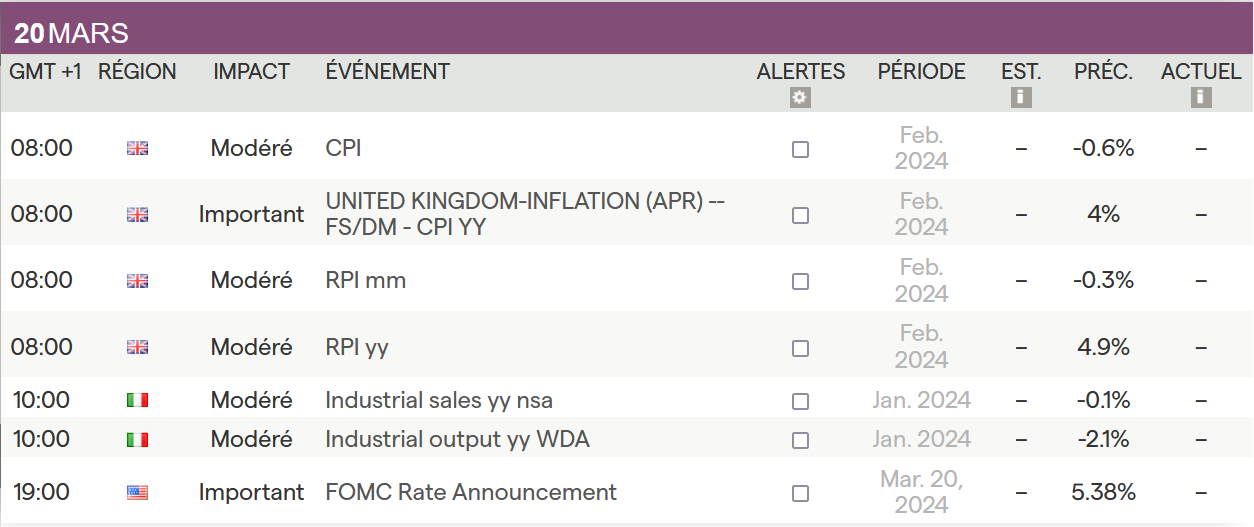Click the US flag beside FOMC Rate Announcement
Screen dimensions: 1254x527
point(137,493)
